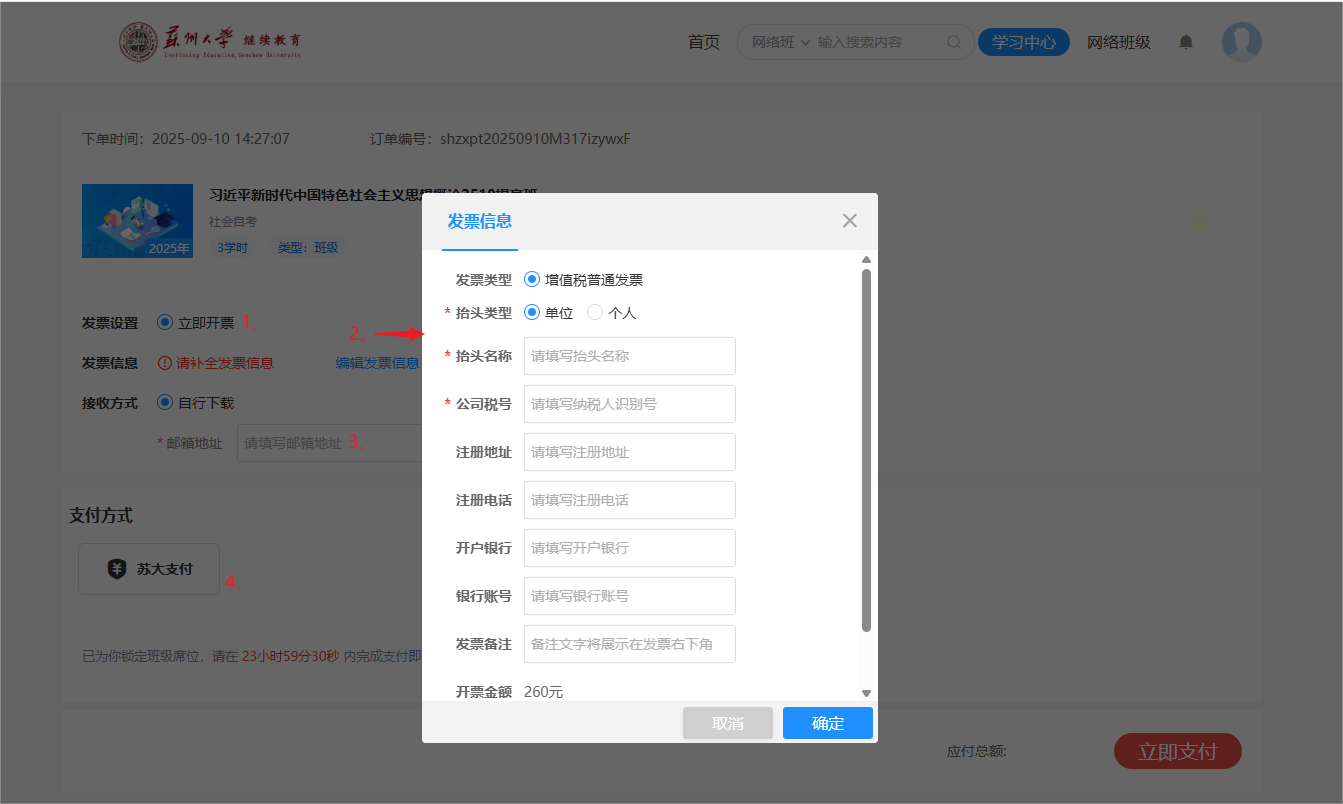Go to 网络班级 in top navigation
Image resolution: width=1343 pixels, height=804 pixels.
(x=1118, y=42)
